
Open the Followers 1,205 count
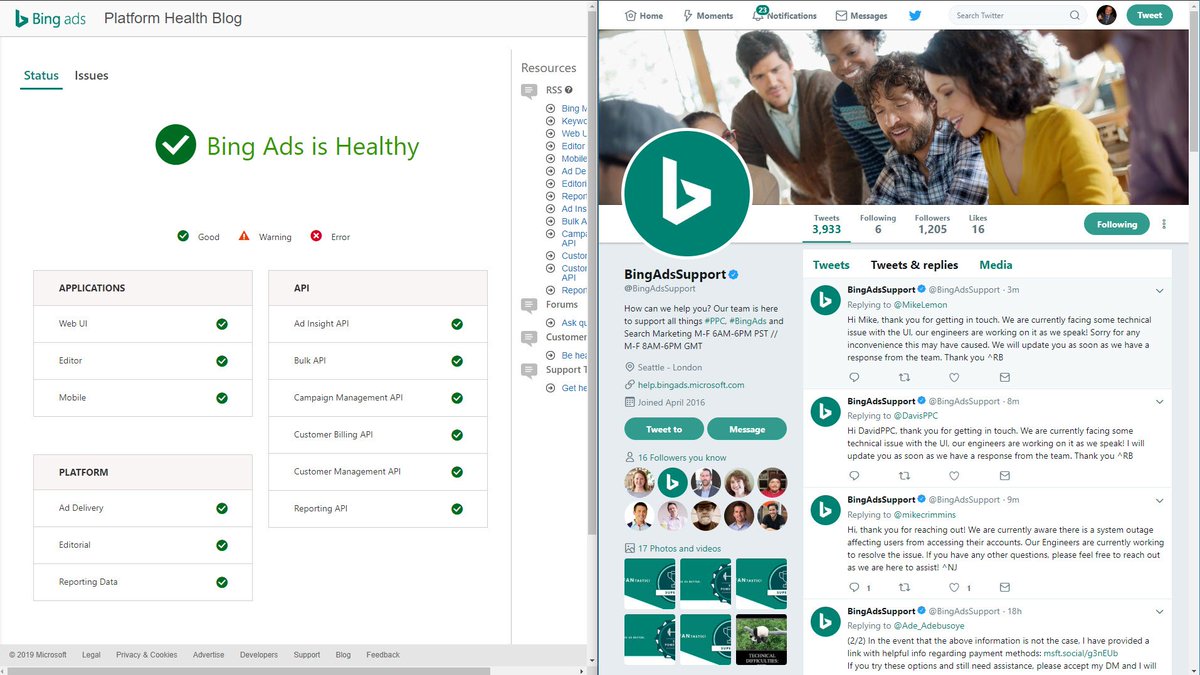(x=932, y=224)
